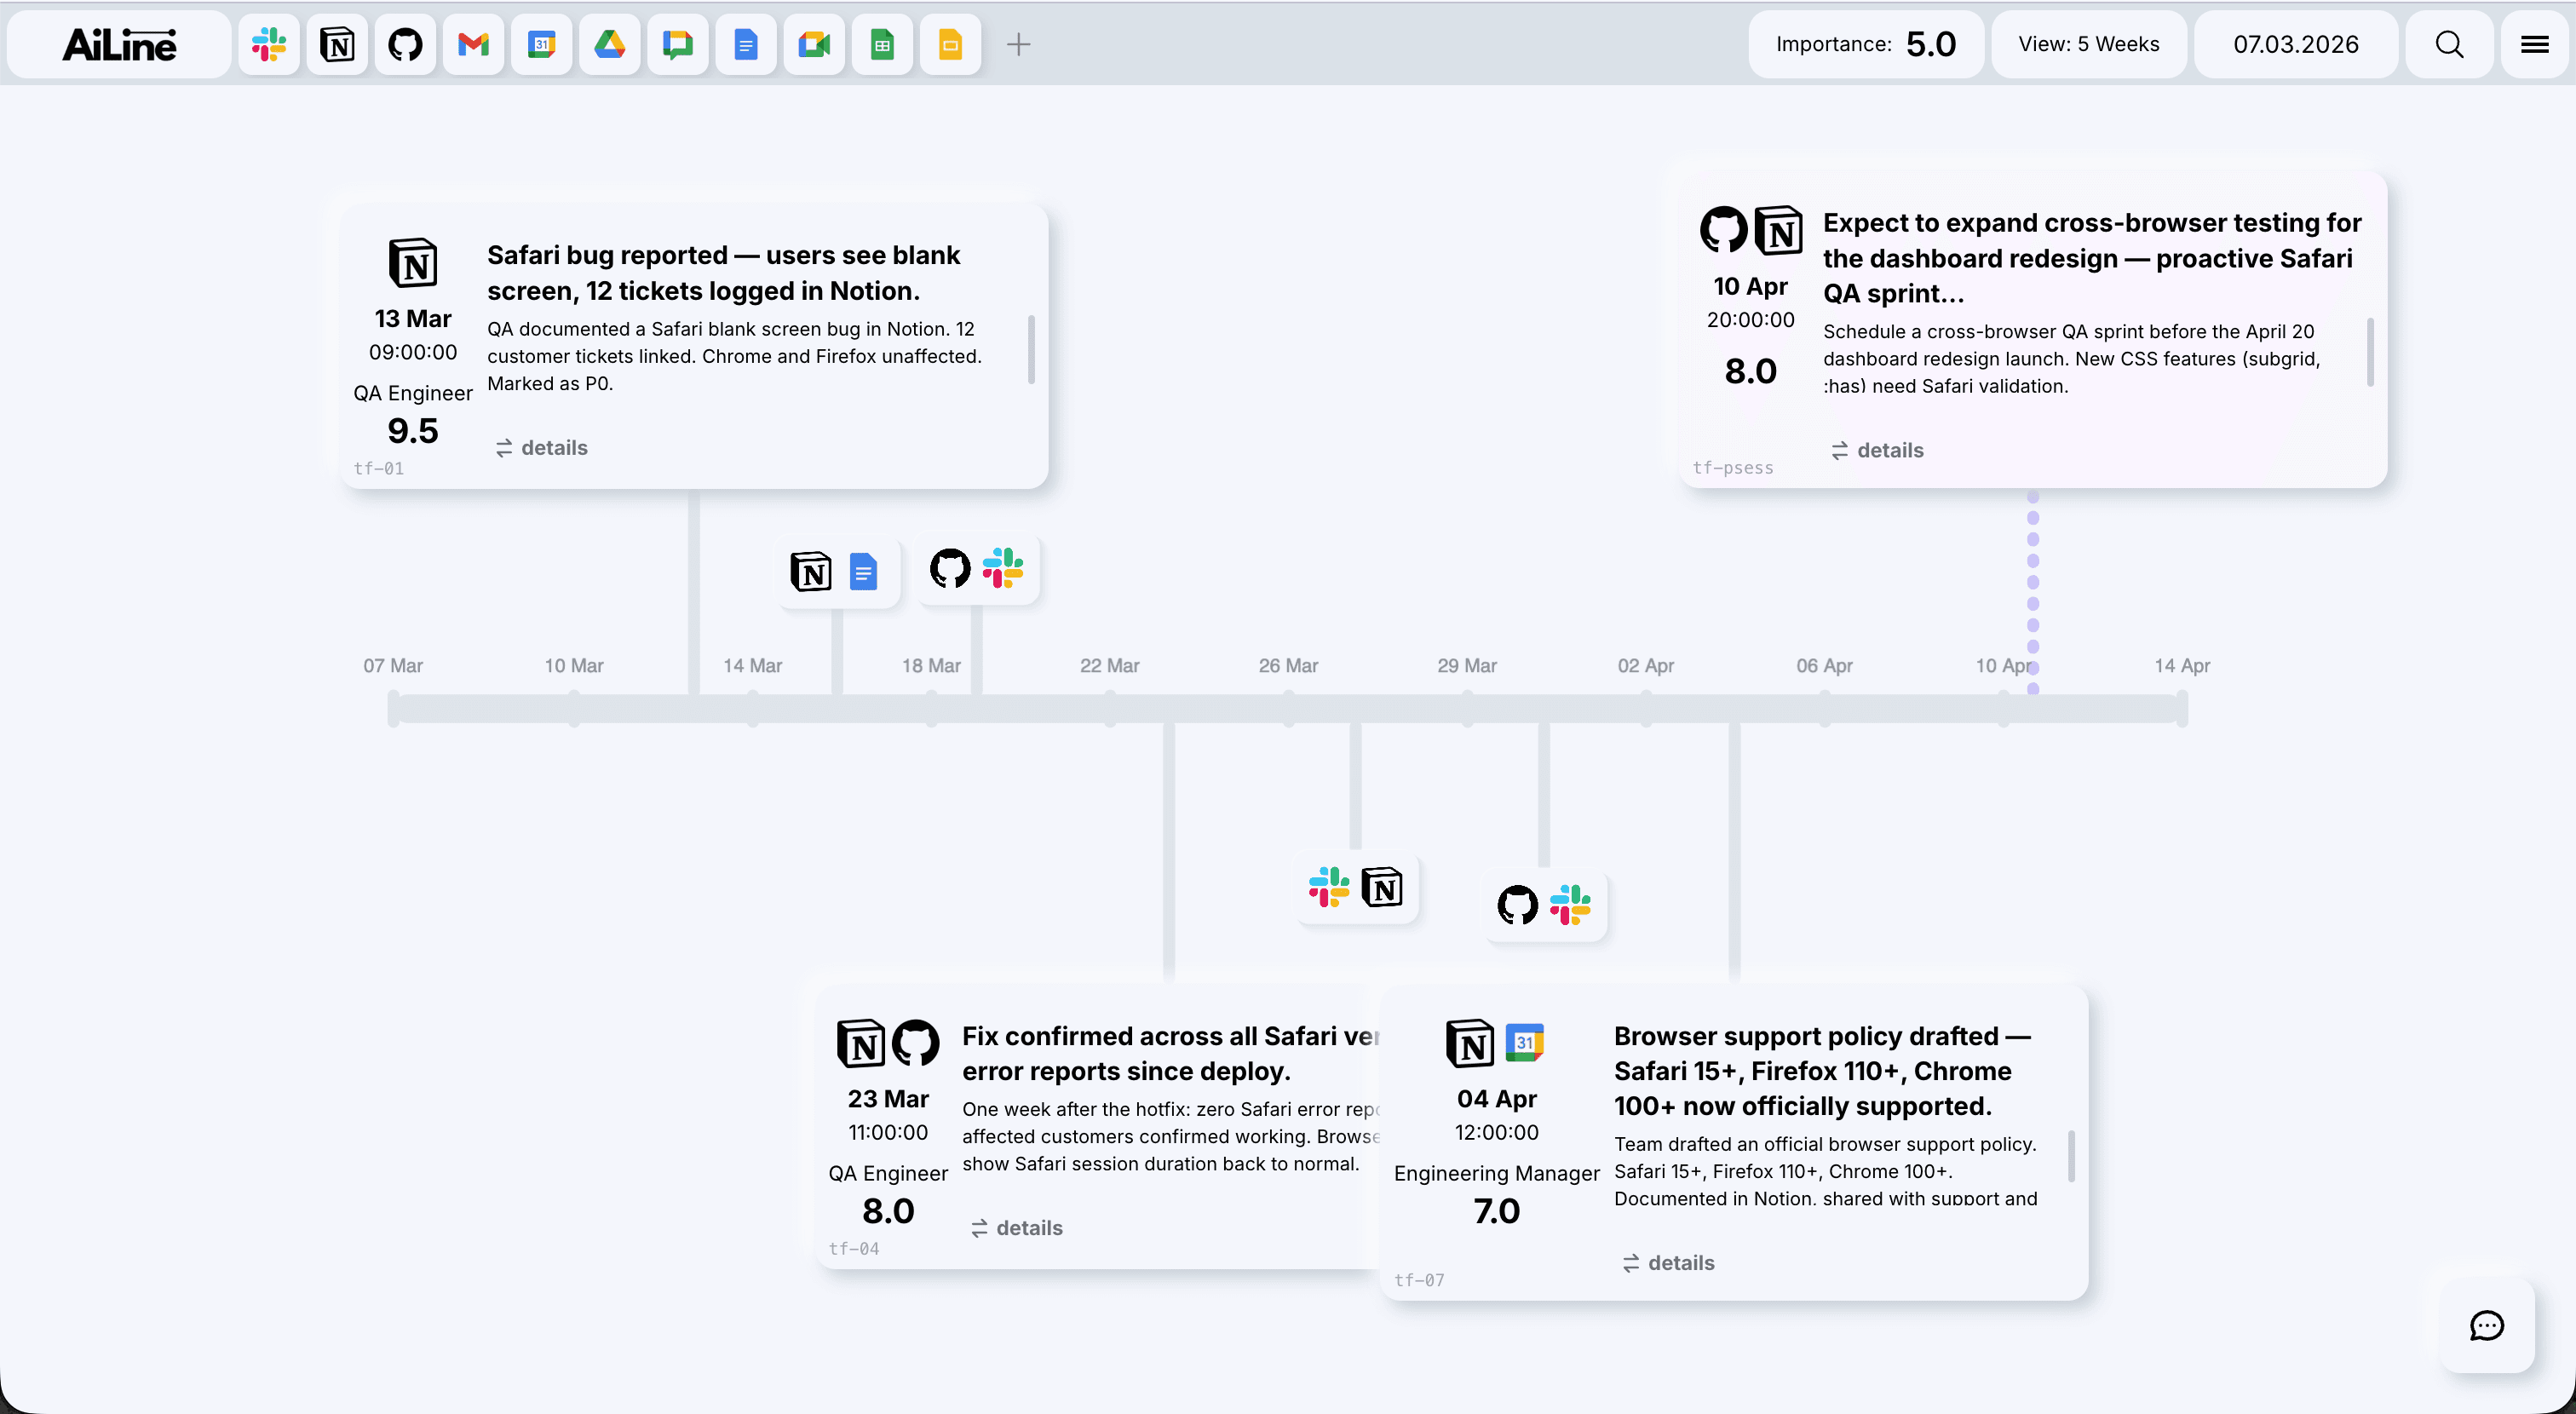
Task: Open the Google Docs toolbar icon
Action: point(745,44)
